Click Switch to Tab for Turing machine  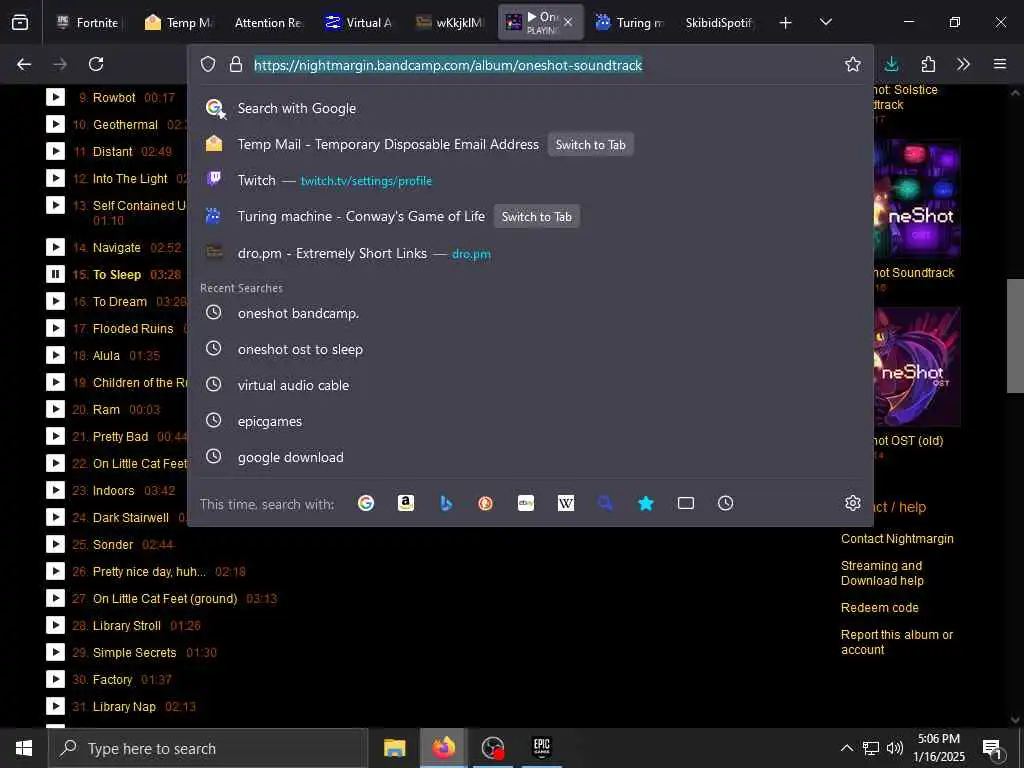[536, 217]
